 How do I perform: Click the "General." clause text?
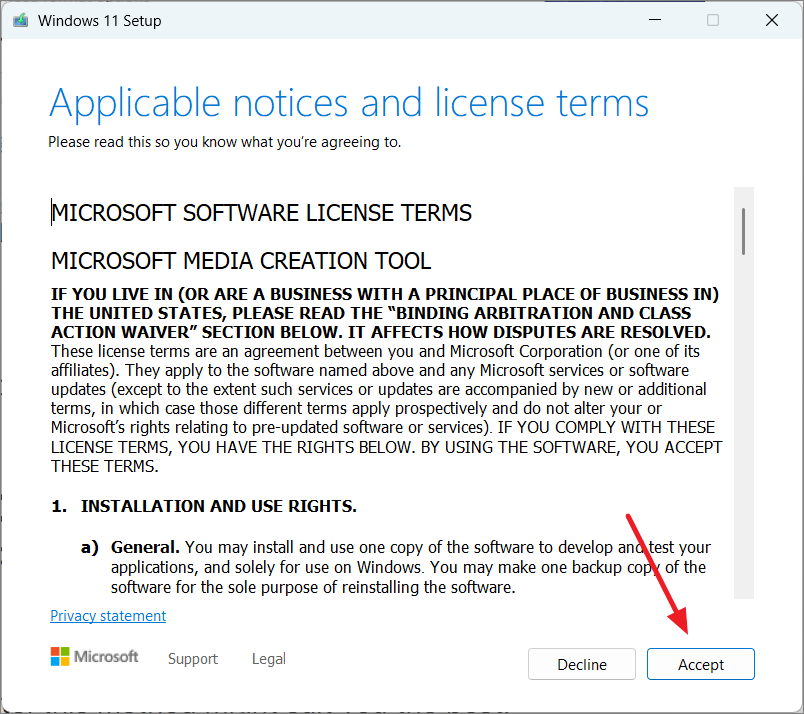pos(145,547)
